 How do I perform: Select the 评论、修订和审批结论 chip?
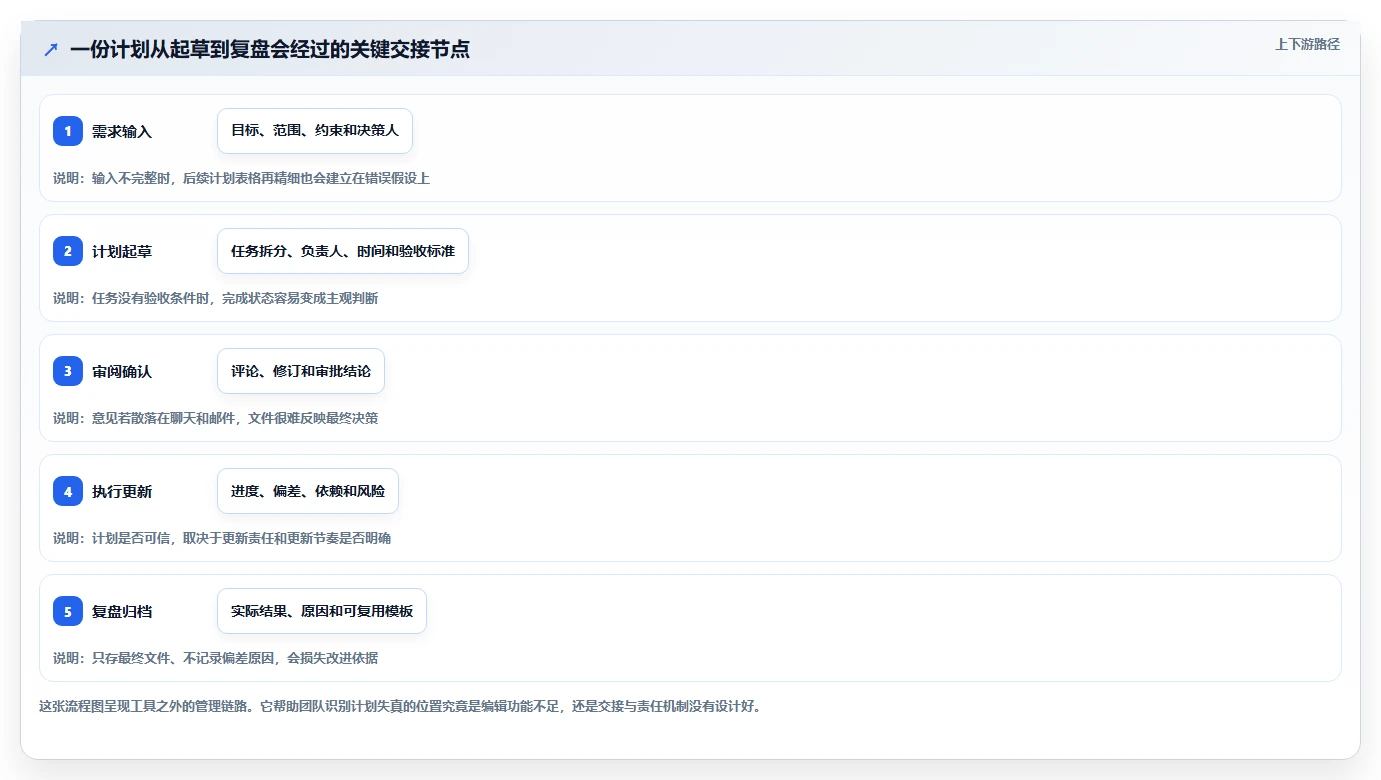[301, 371]
